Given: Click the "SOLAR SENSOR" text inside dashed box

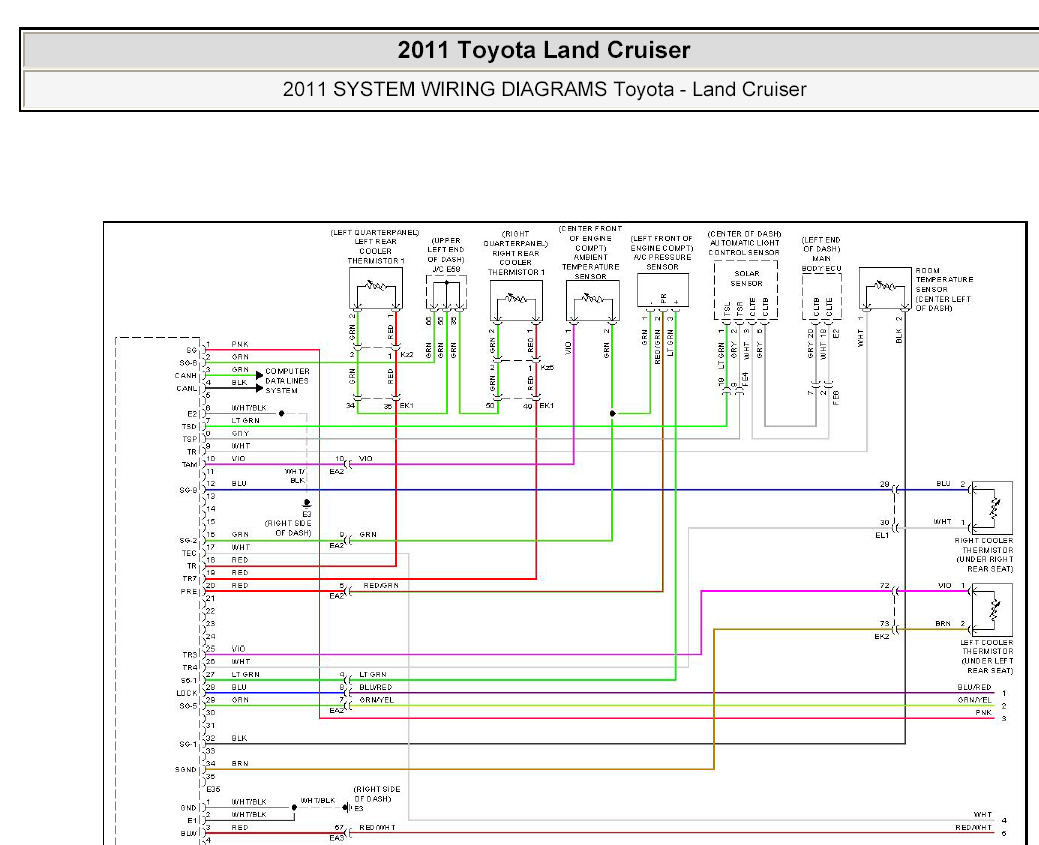Looking at the screenshot, I should (x=746, y=278).
